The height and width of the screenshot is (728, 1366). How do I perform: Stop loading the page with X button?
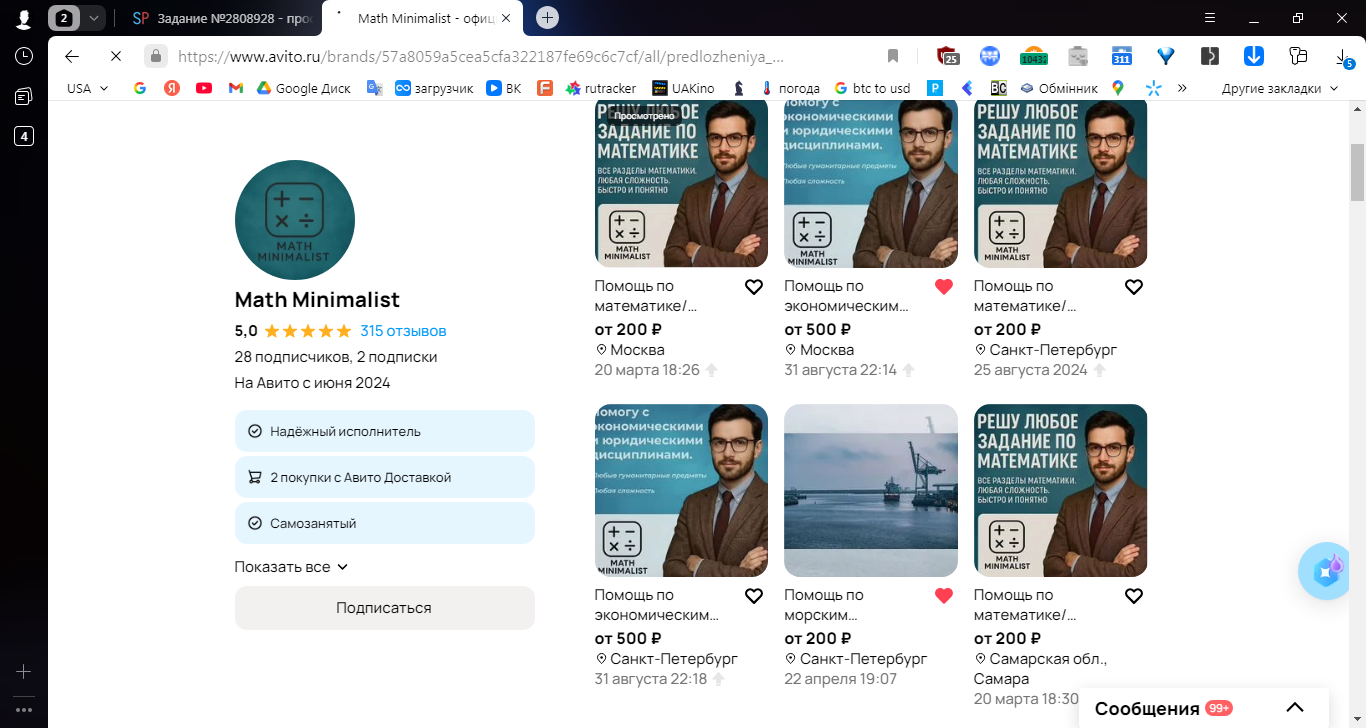[x=115, y=56]
